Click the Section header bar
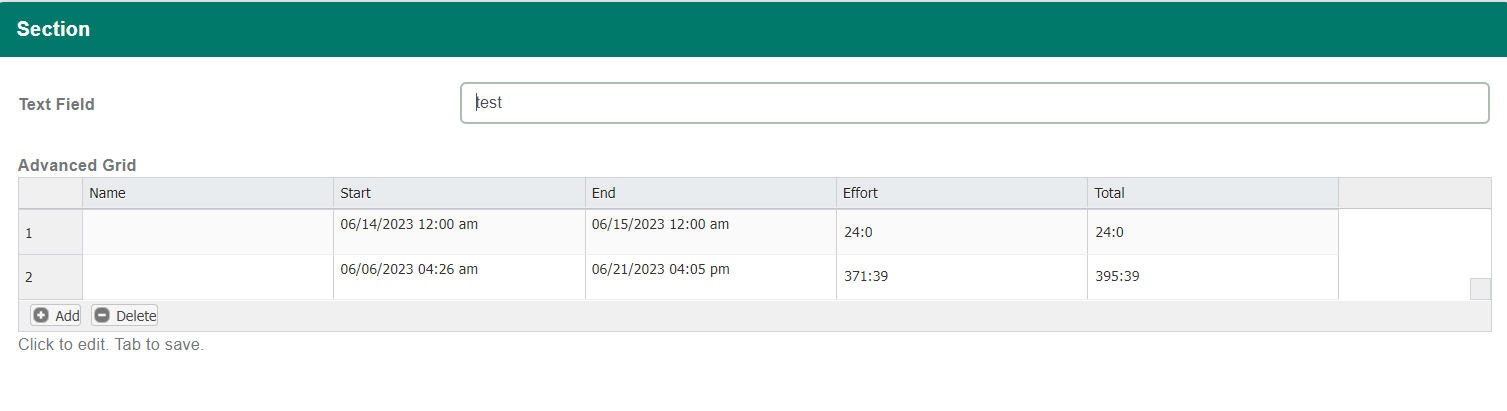Image resolution: width=1507 pixels, height=411 pixels. (x=753, y=29)
